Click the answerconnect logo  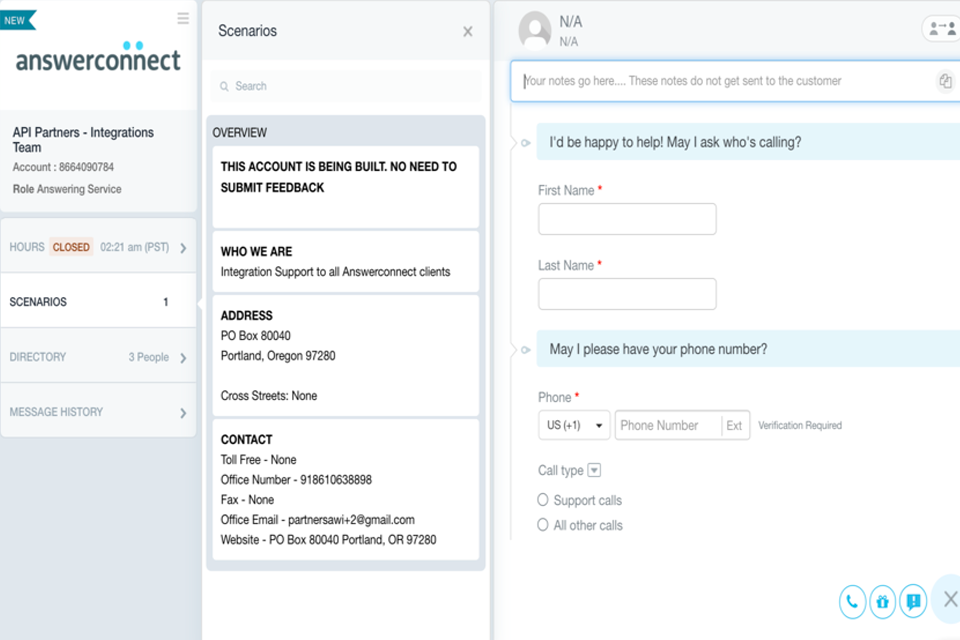tap(98, 57)
